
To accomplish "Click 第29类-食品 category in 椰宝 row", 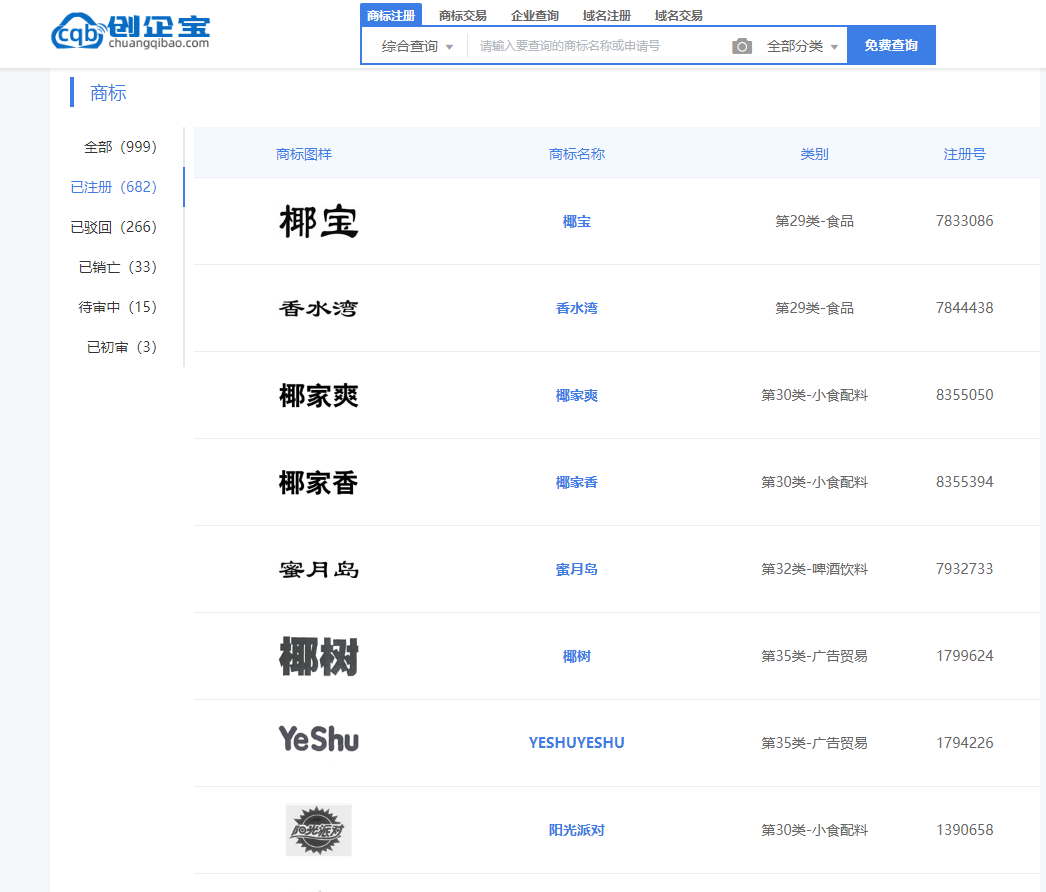I will point(815,221).
